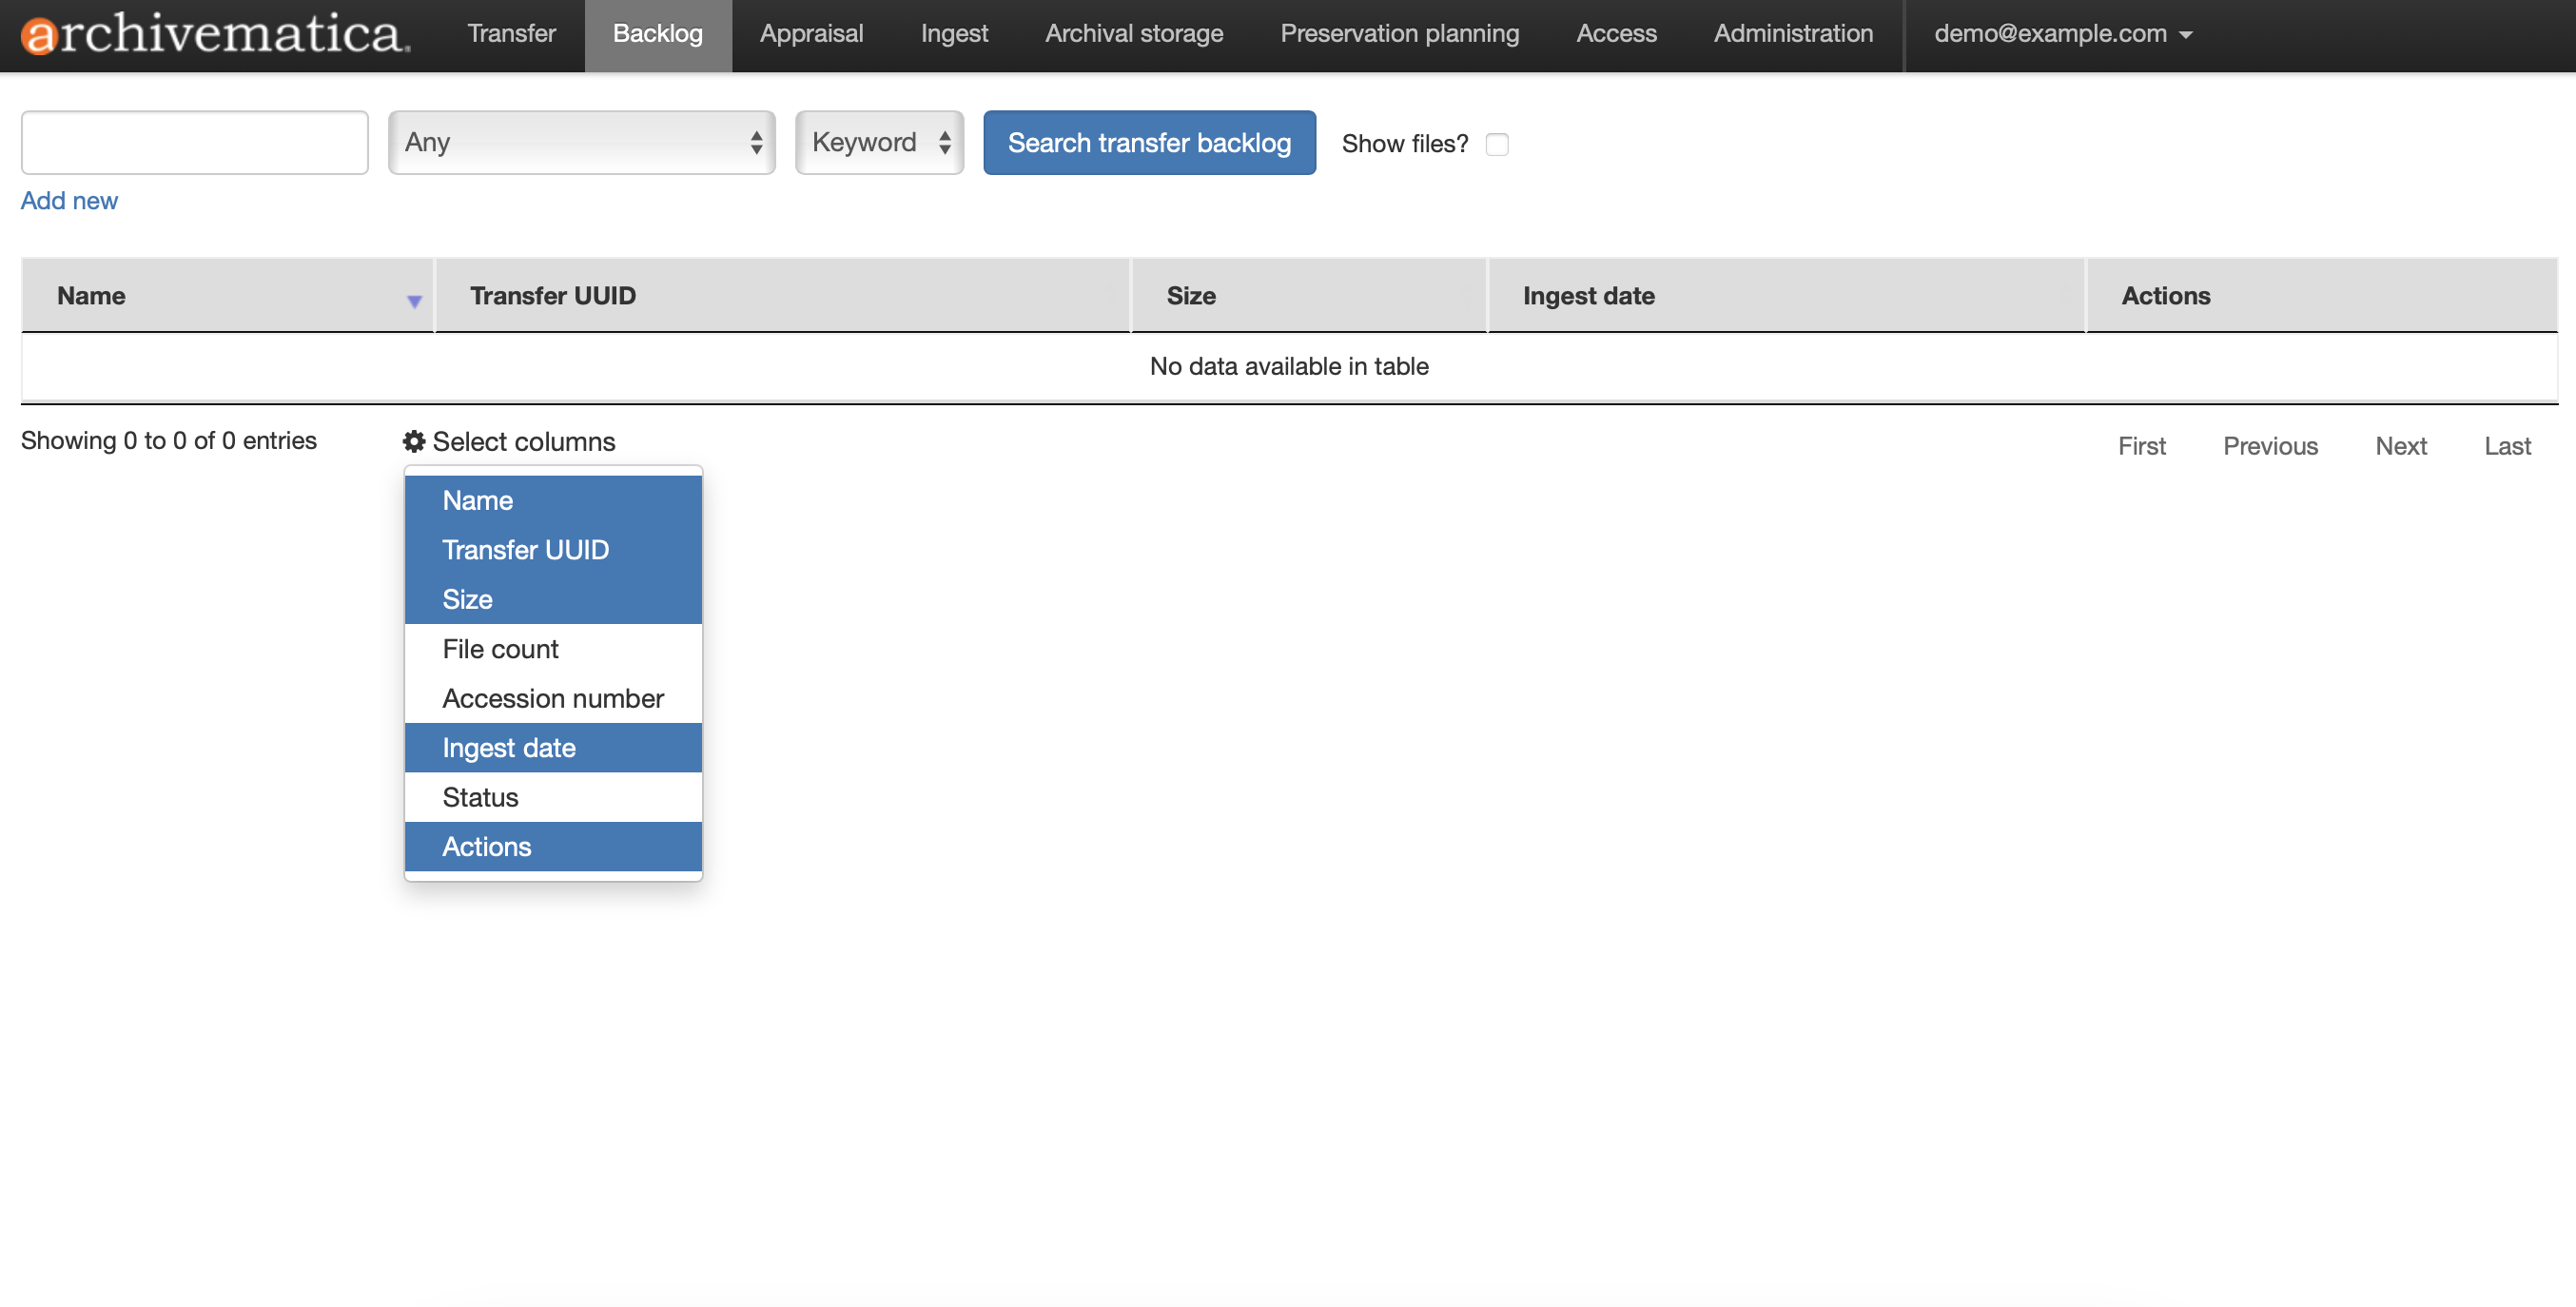Toggle Accession number column on

point(553,698)
